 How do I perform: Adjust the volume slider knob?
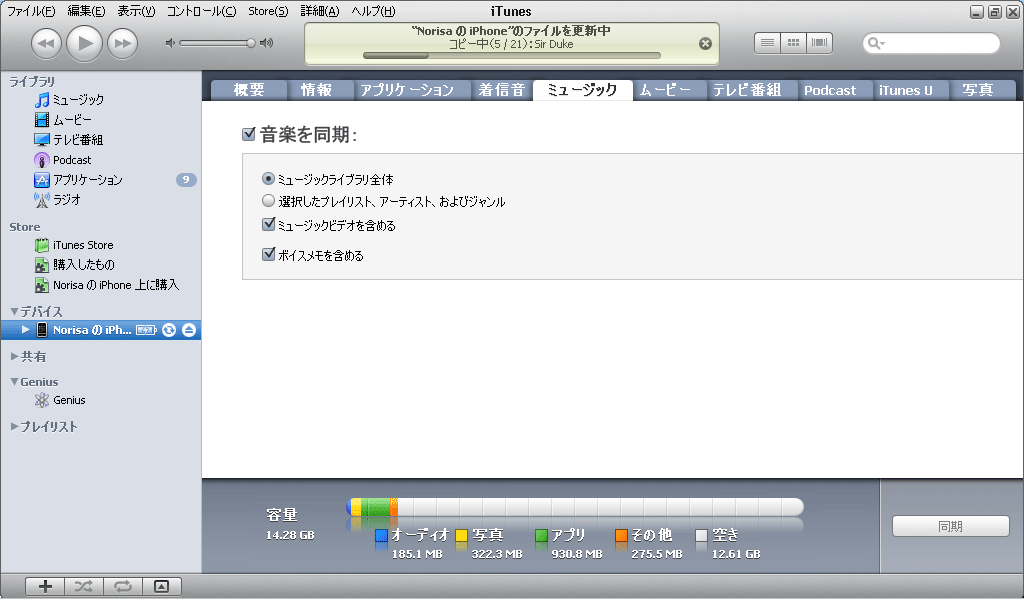coord(251,43)
